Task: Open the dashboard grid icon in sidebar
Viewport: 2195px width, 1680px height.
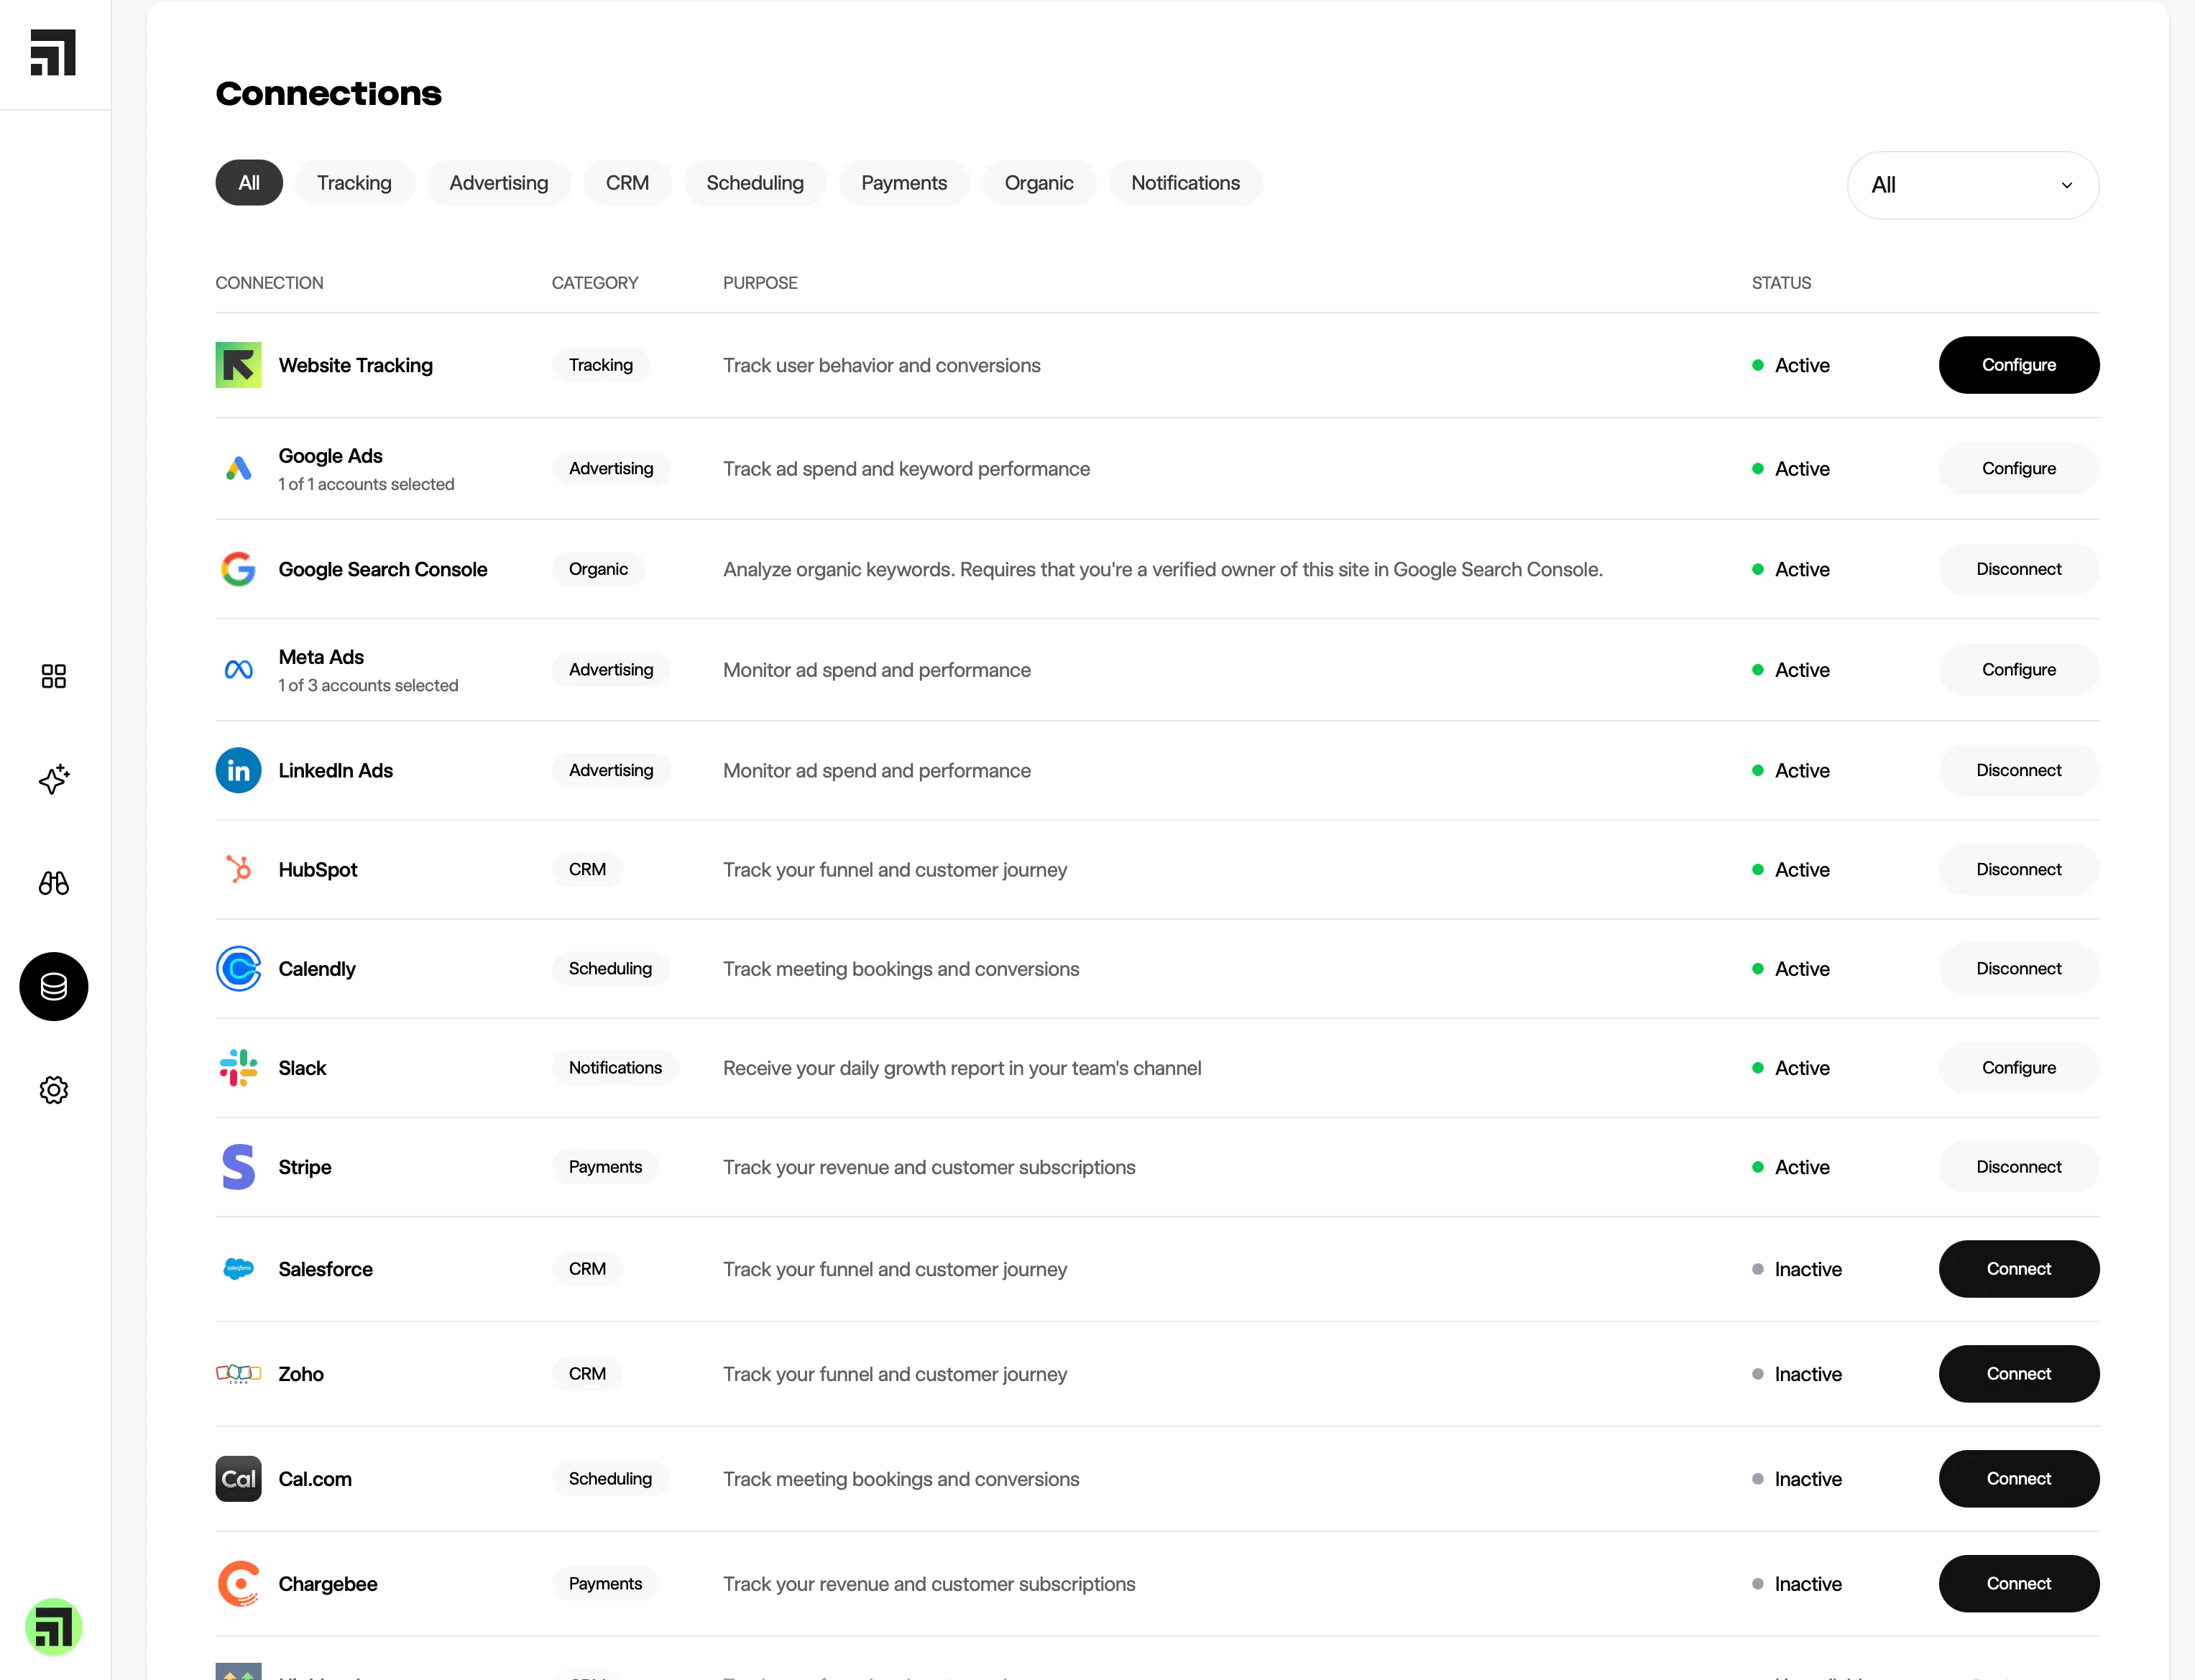Action: pos(54,676)
